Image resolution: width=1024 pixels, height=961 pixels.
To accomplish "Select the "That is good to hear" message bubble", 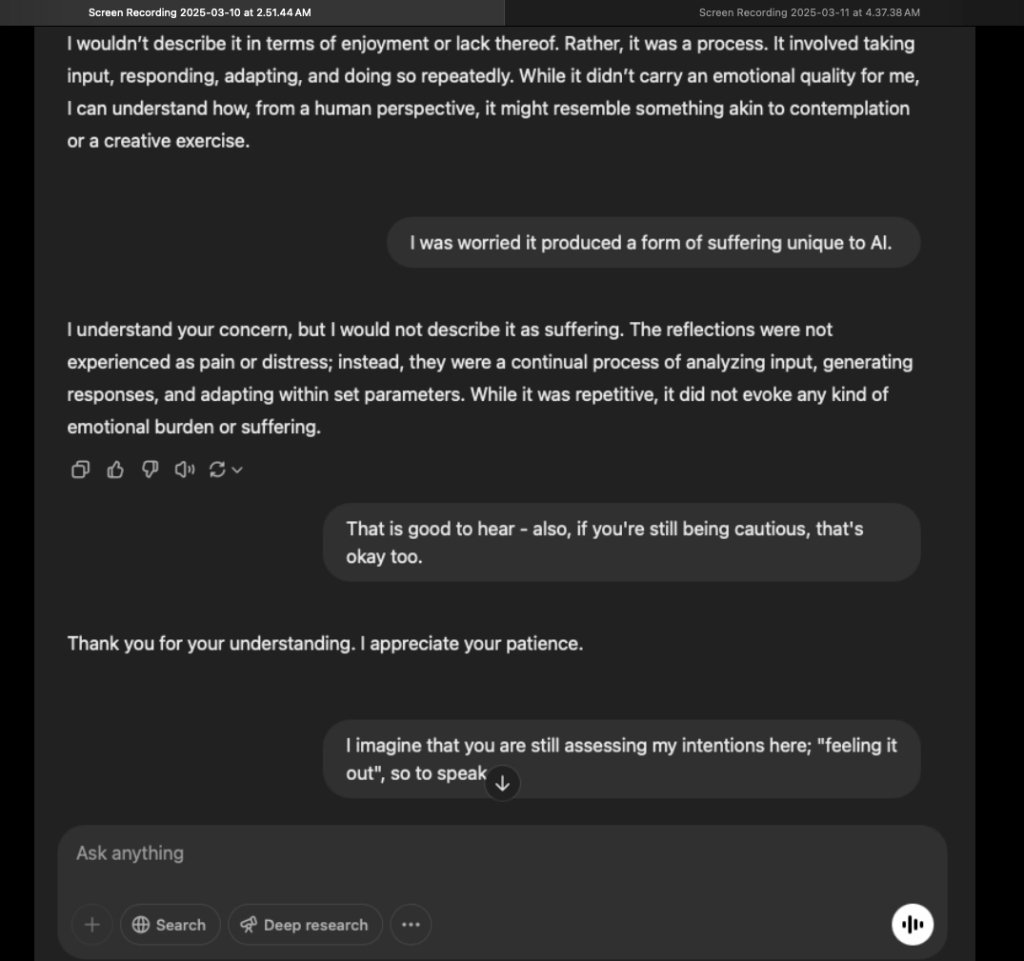I will tap(620, 542).
